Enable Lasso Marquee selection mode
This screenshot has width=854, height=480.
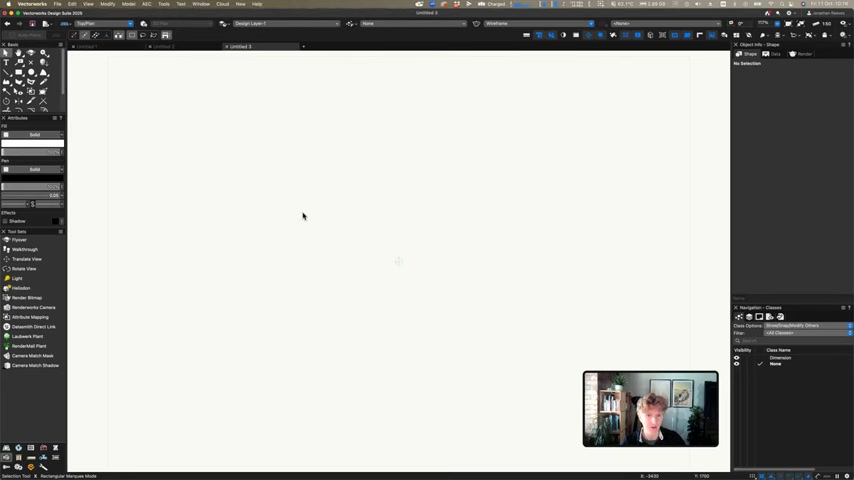coord(143,35)
